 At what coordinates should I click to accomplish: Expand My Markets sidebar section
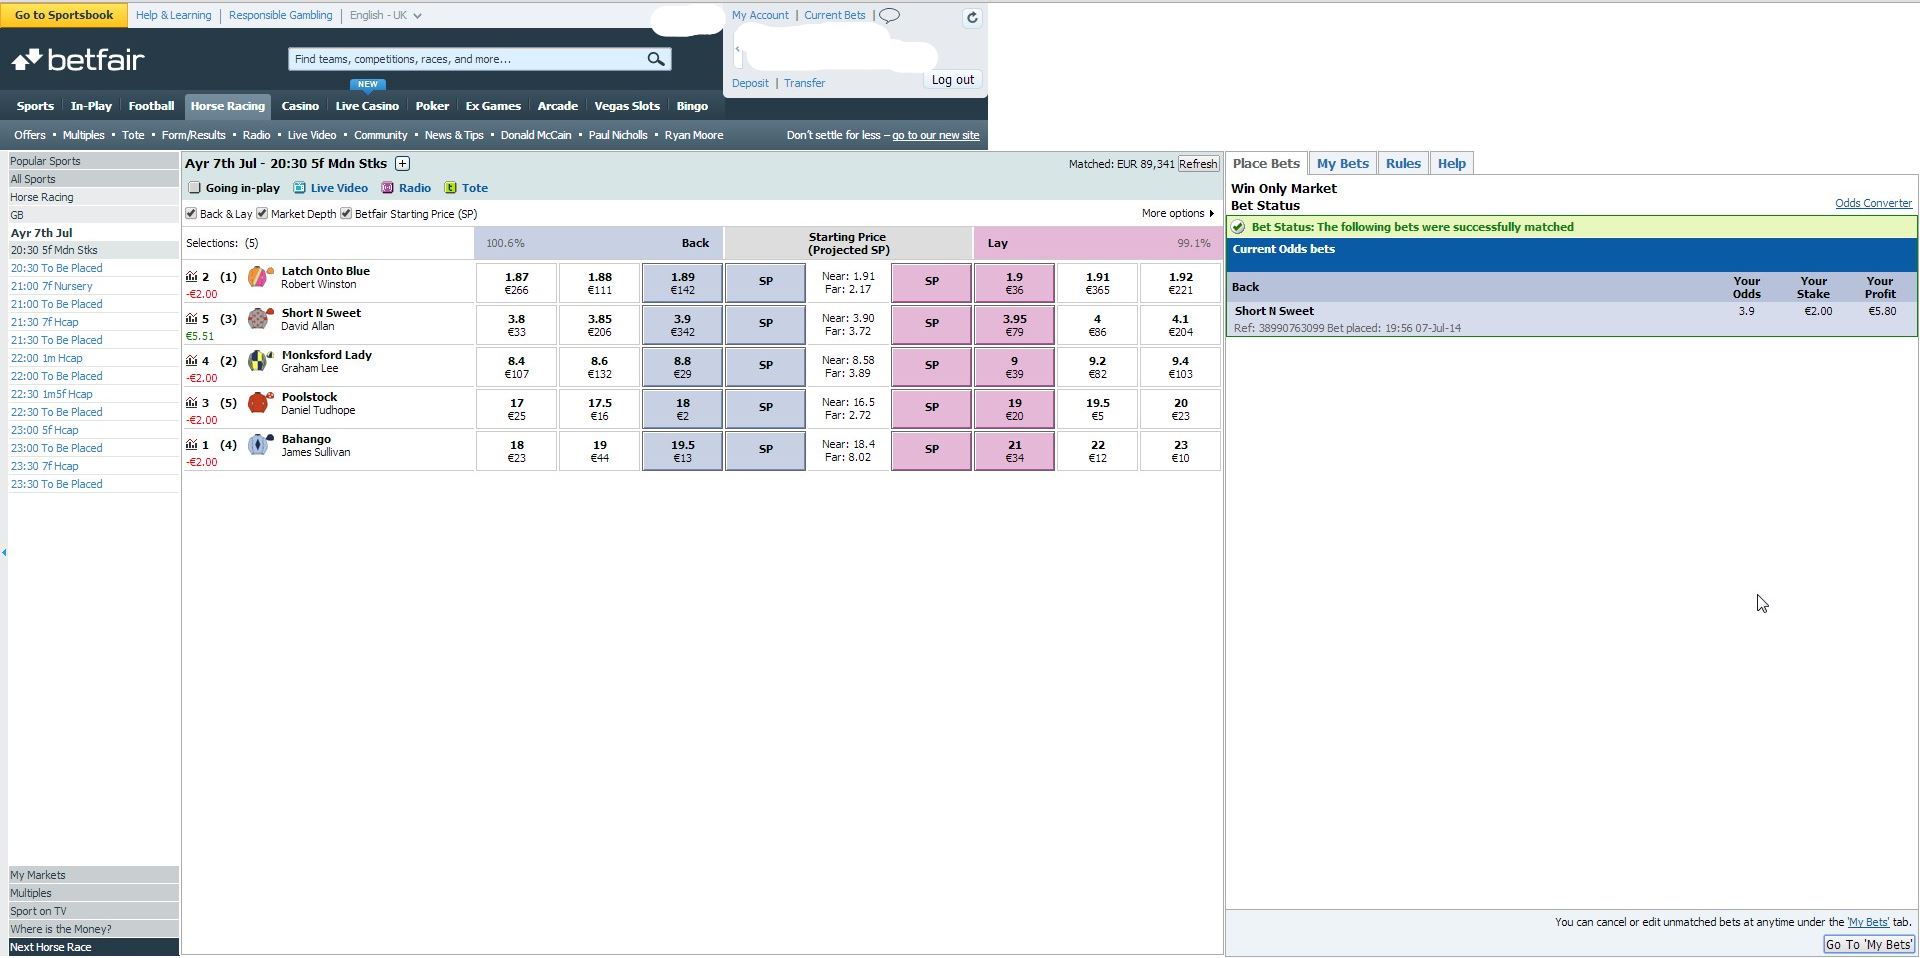click(x=94, y=875)
